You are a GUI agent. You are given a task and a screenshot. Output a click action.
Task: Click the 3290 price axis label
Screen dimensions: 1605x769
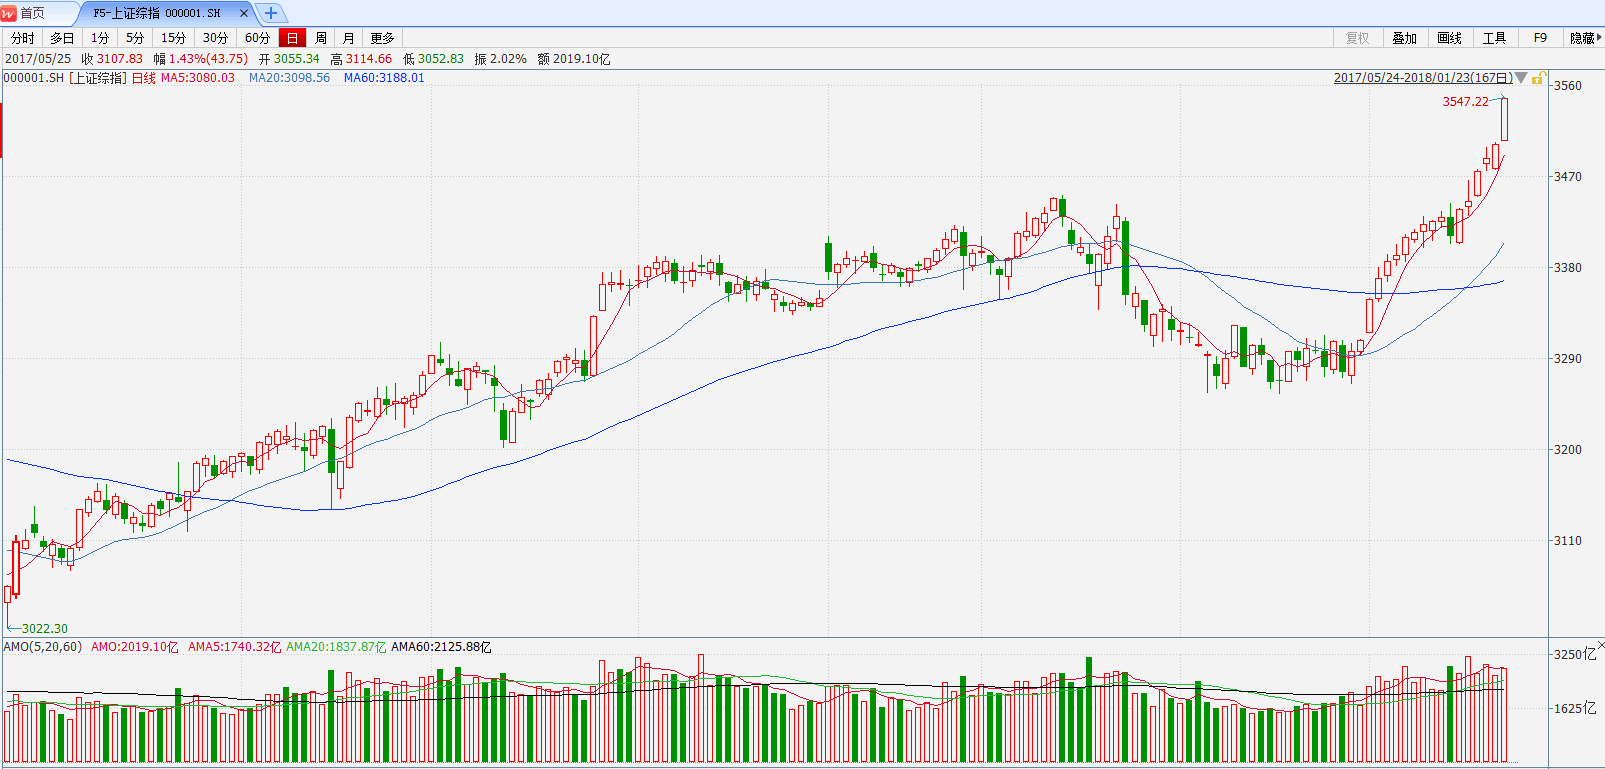pyautogui.click(x=1568, y=359)
